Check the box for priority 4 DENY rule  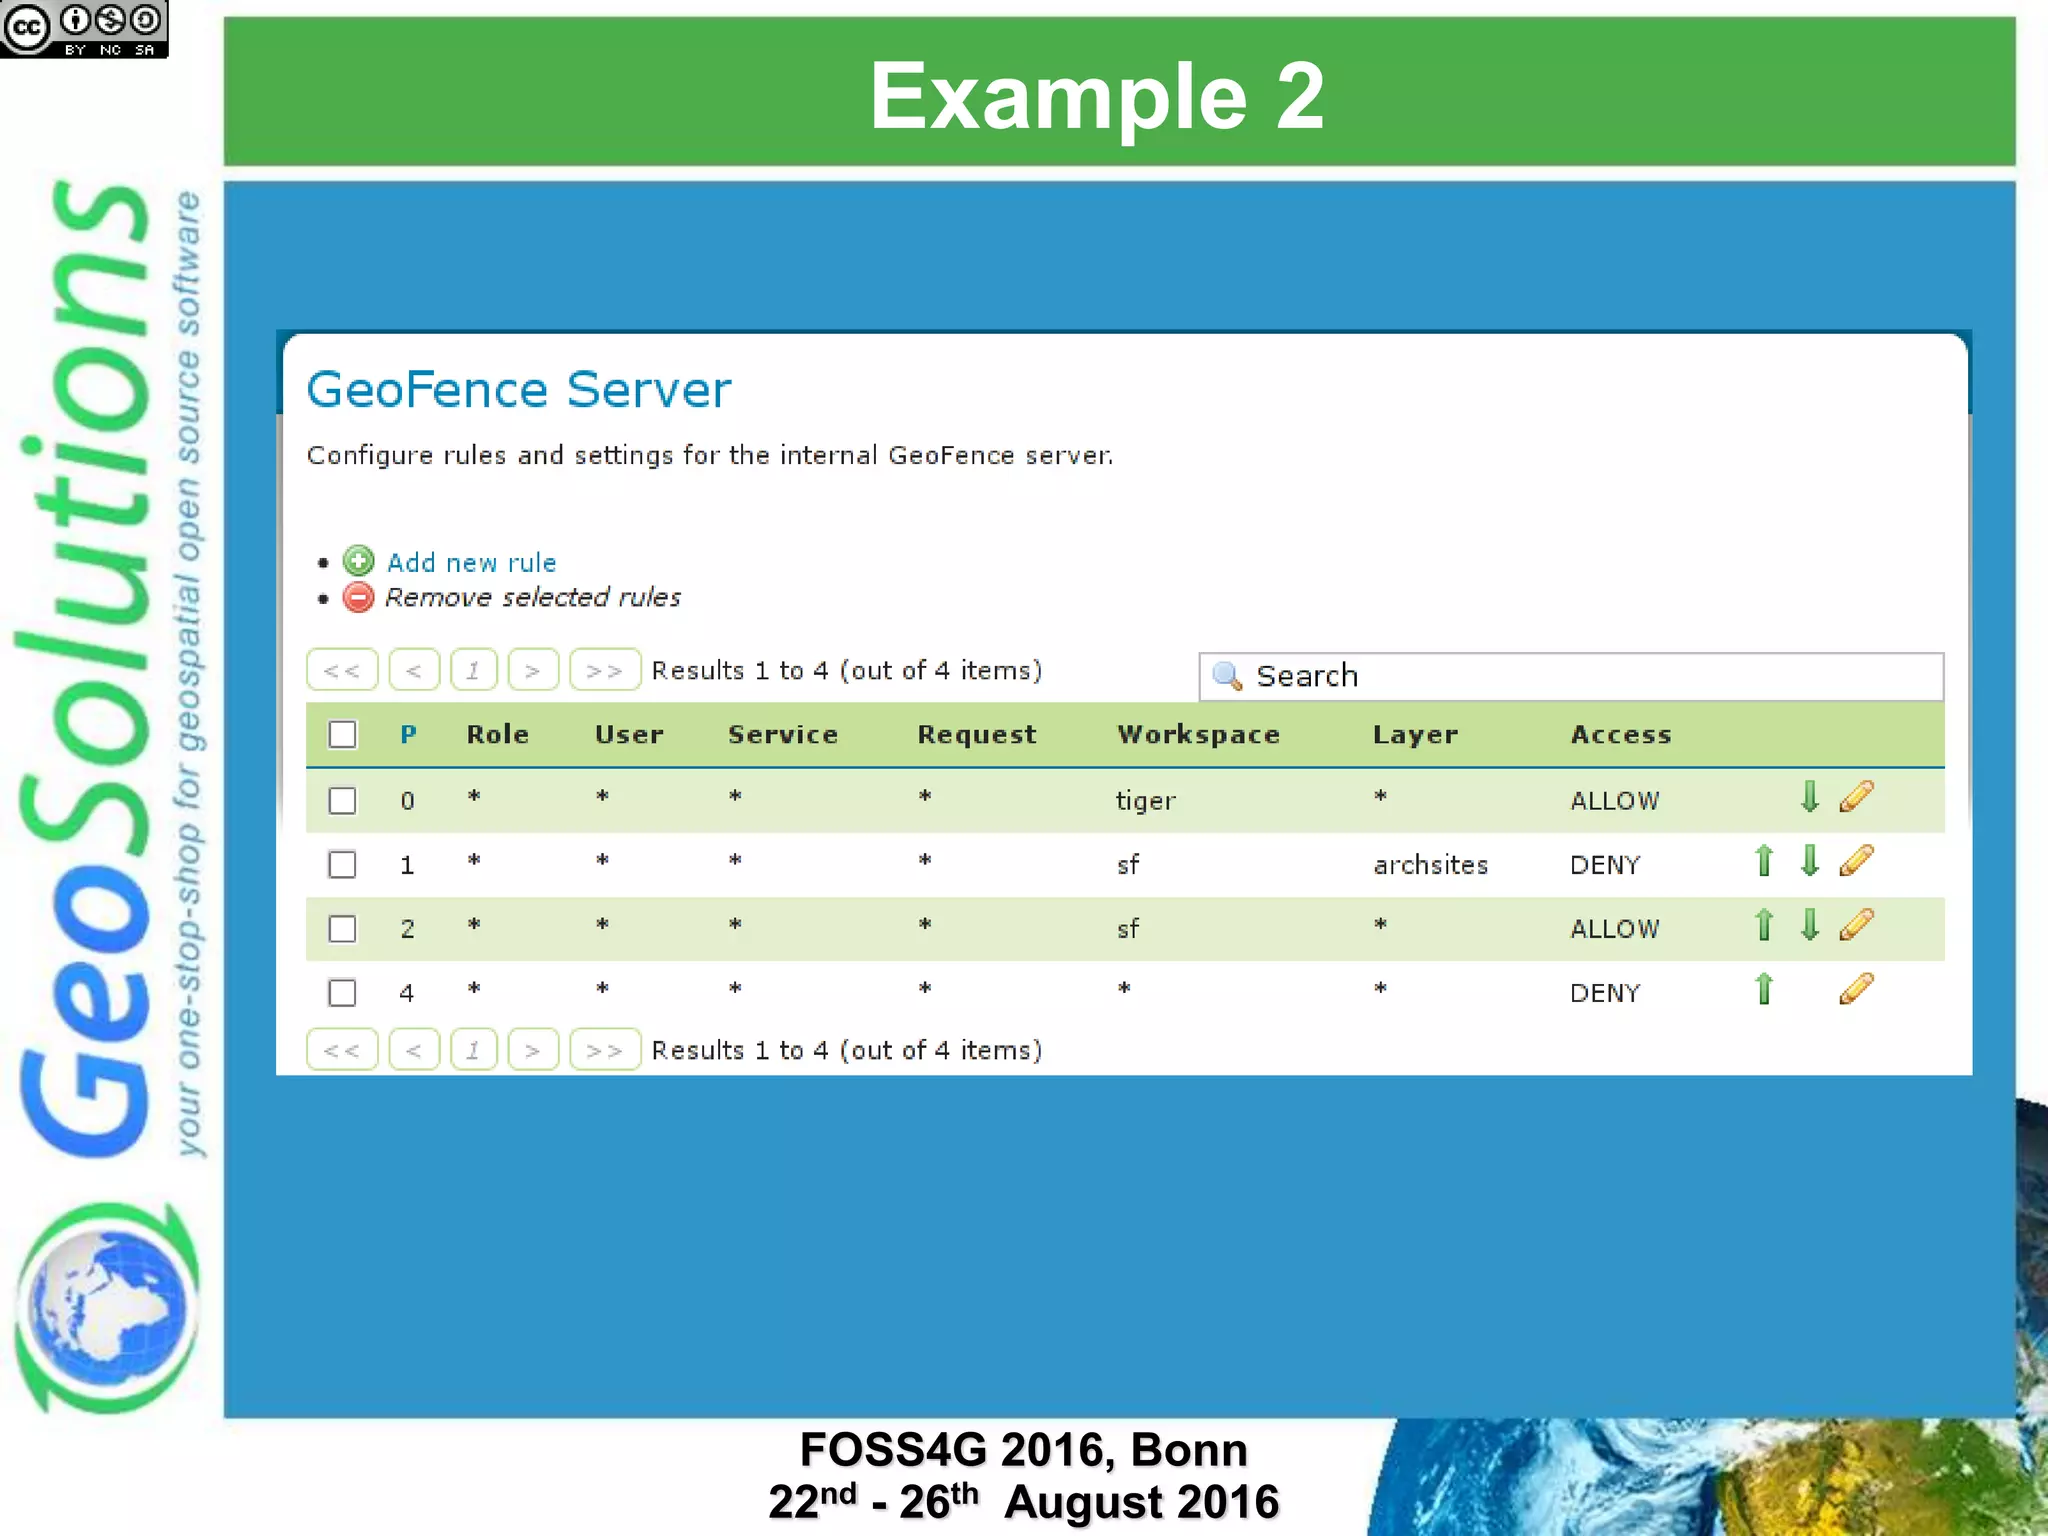point(342,993)
